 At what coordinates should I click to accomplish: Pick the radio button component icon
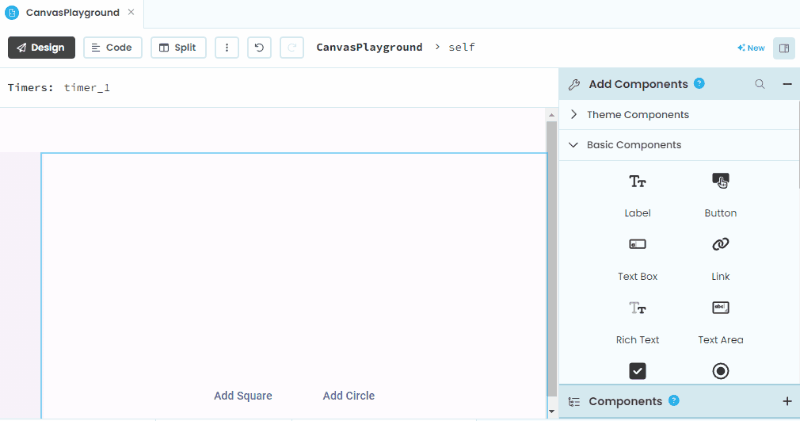[x=720, y=371]
